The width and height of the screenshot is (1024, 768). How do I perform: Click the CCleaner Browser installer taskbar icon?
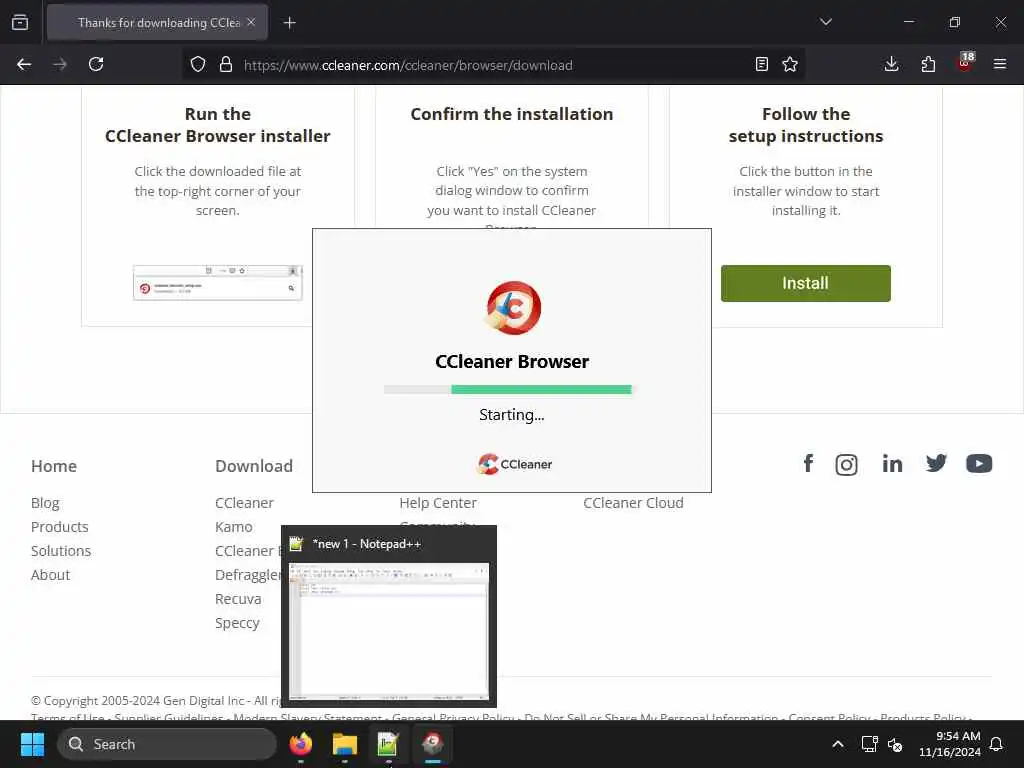click(432, 744)
